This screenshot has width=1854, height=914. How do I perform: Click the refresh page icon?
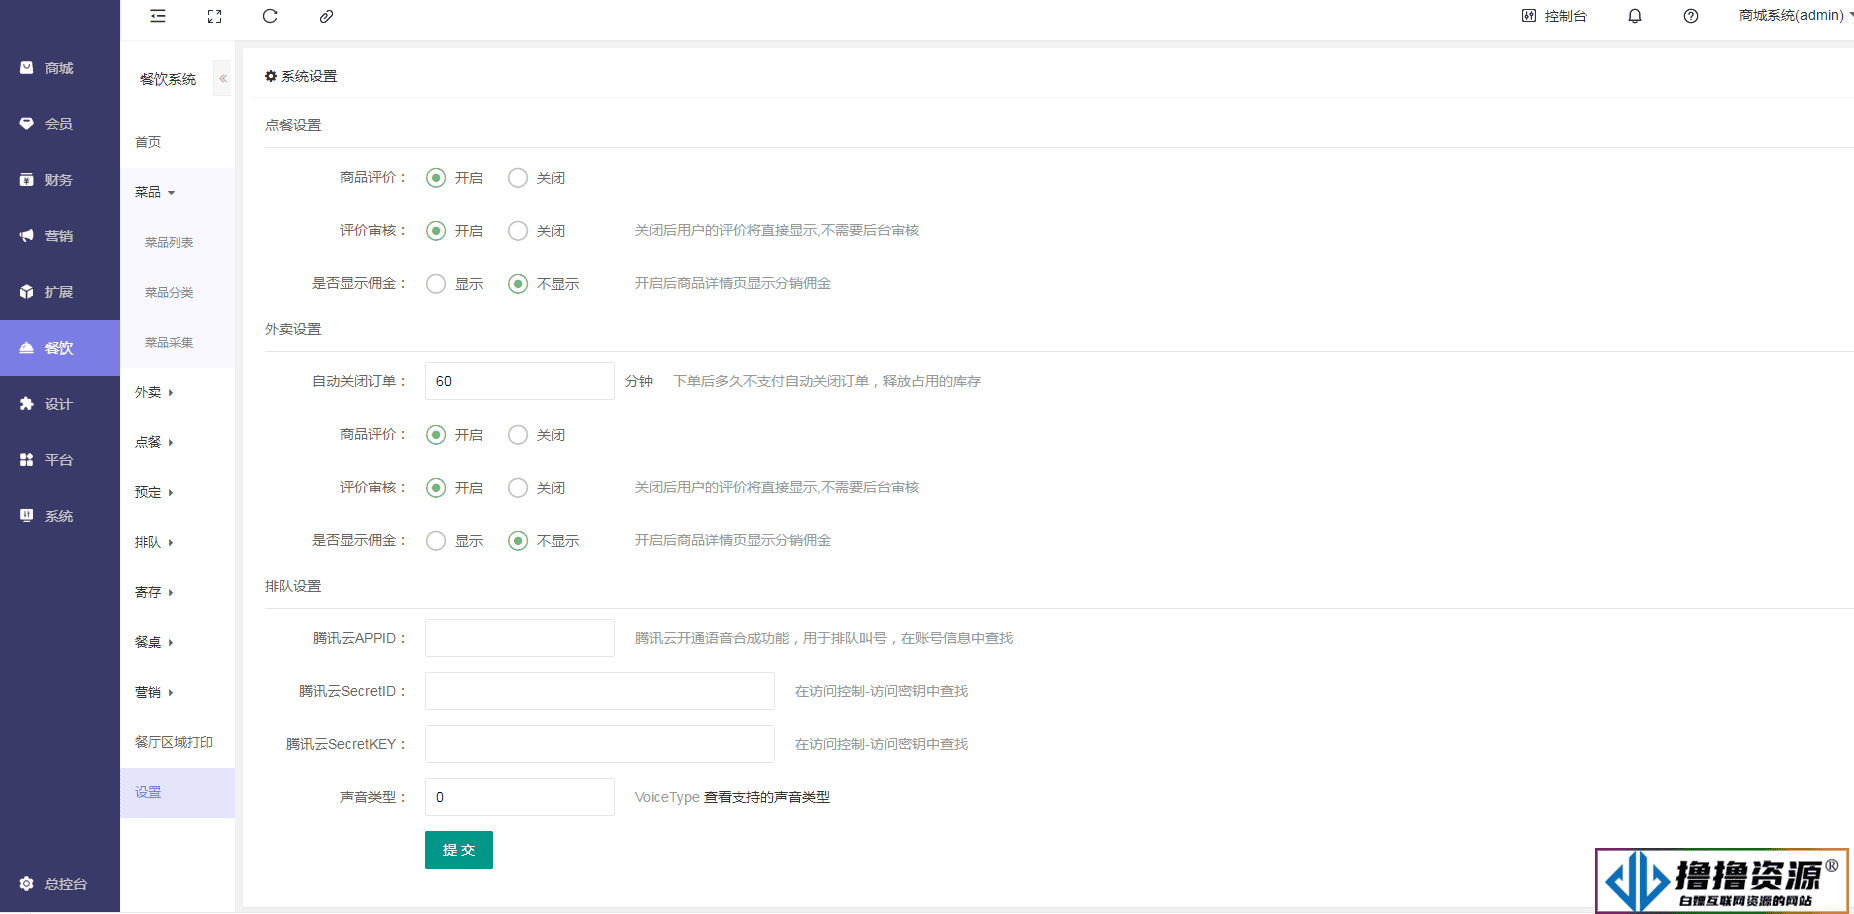pos(270,16)
